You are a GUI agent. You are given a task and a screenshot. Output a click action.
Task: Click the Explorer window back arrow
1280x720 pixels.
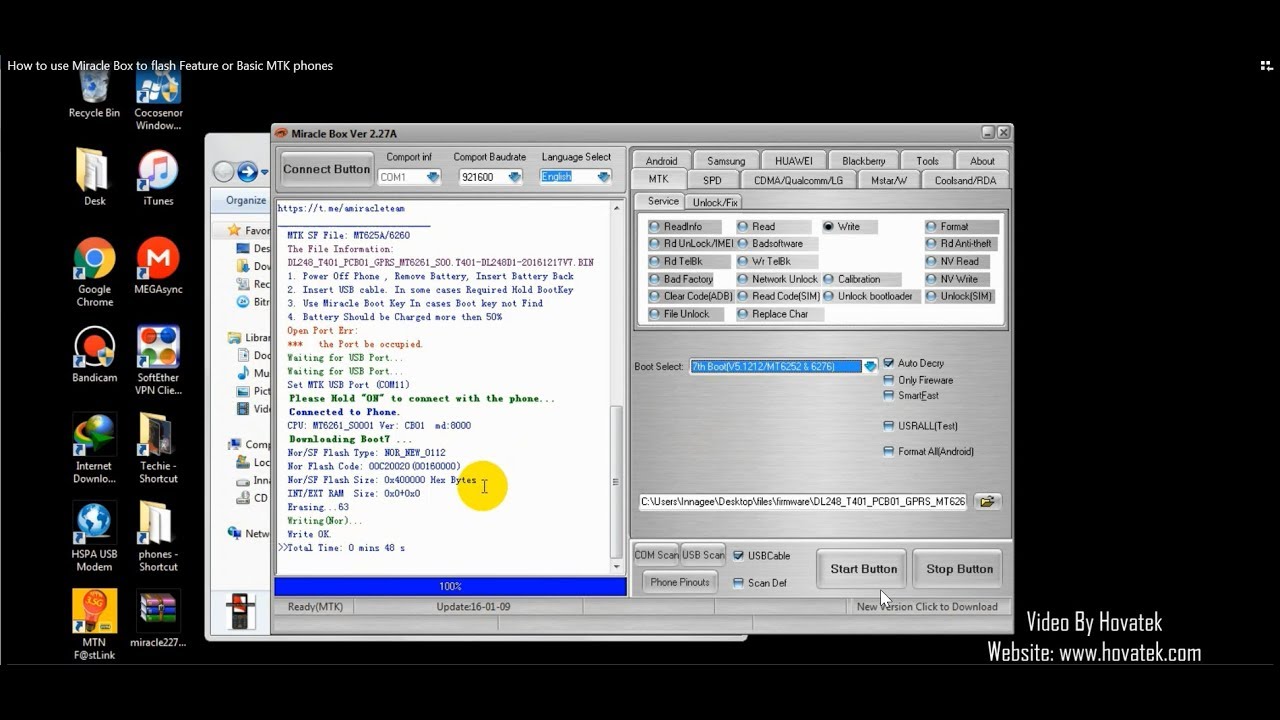coord(224,172)
